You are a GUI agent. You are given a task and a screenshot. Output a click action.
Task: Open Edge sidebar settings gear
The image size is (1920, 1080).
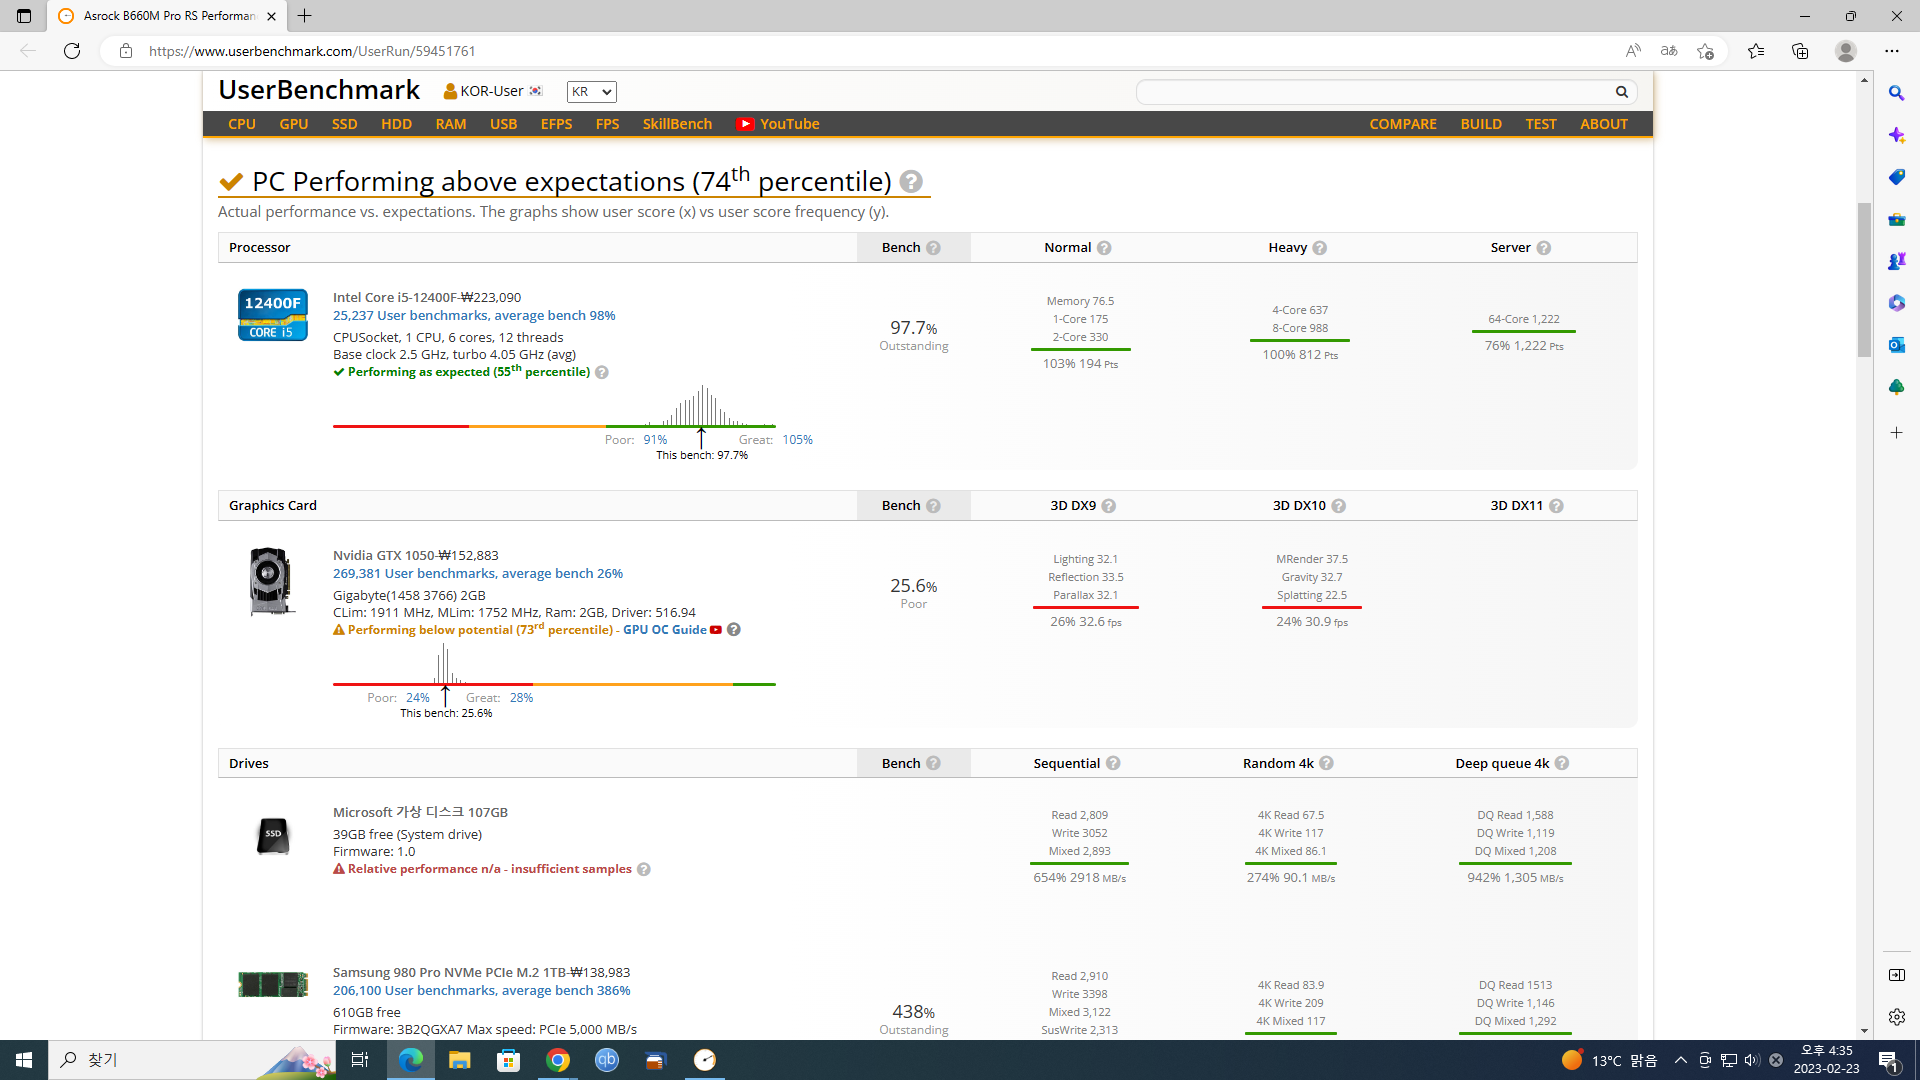click(1896, 1017)
